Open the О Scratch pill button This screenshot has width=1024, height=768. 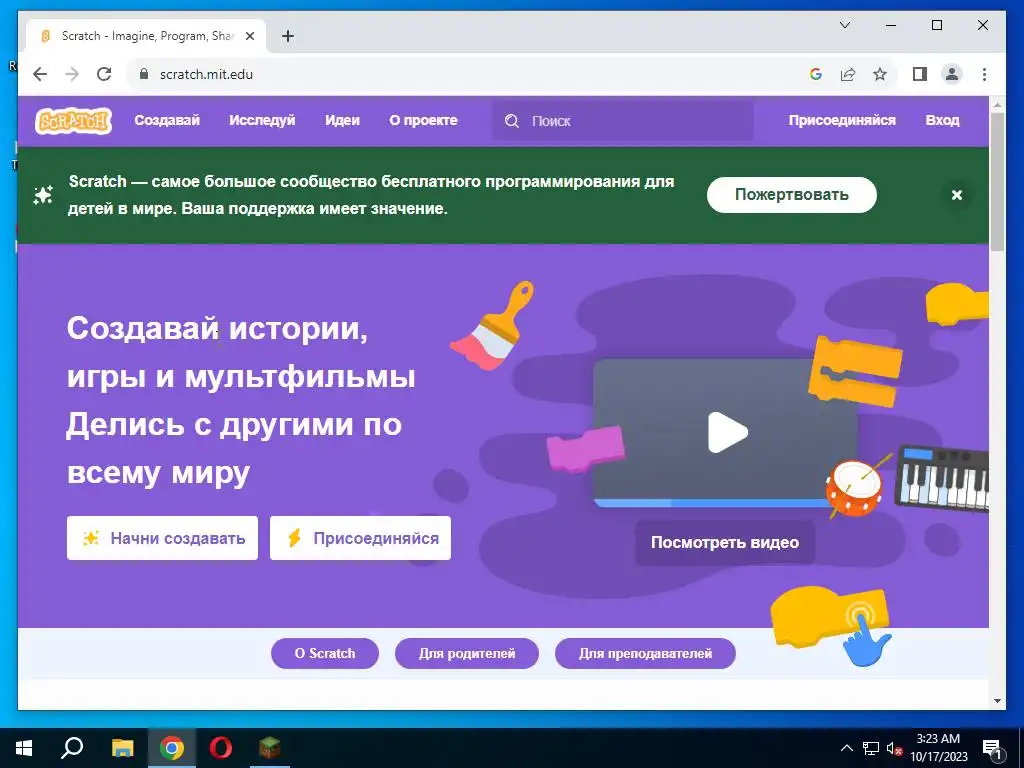coord(325,653)
